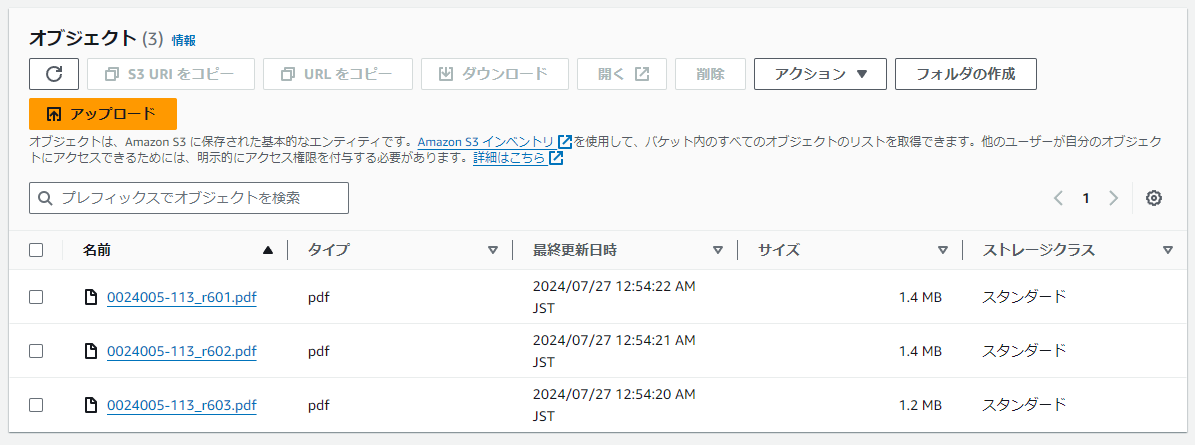The image size is (1195, 445).
Task: Click timestamp 2024/07/27 12:54:20 AM
Action: (x=614, y=394)
